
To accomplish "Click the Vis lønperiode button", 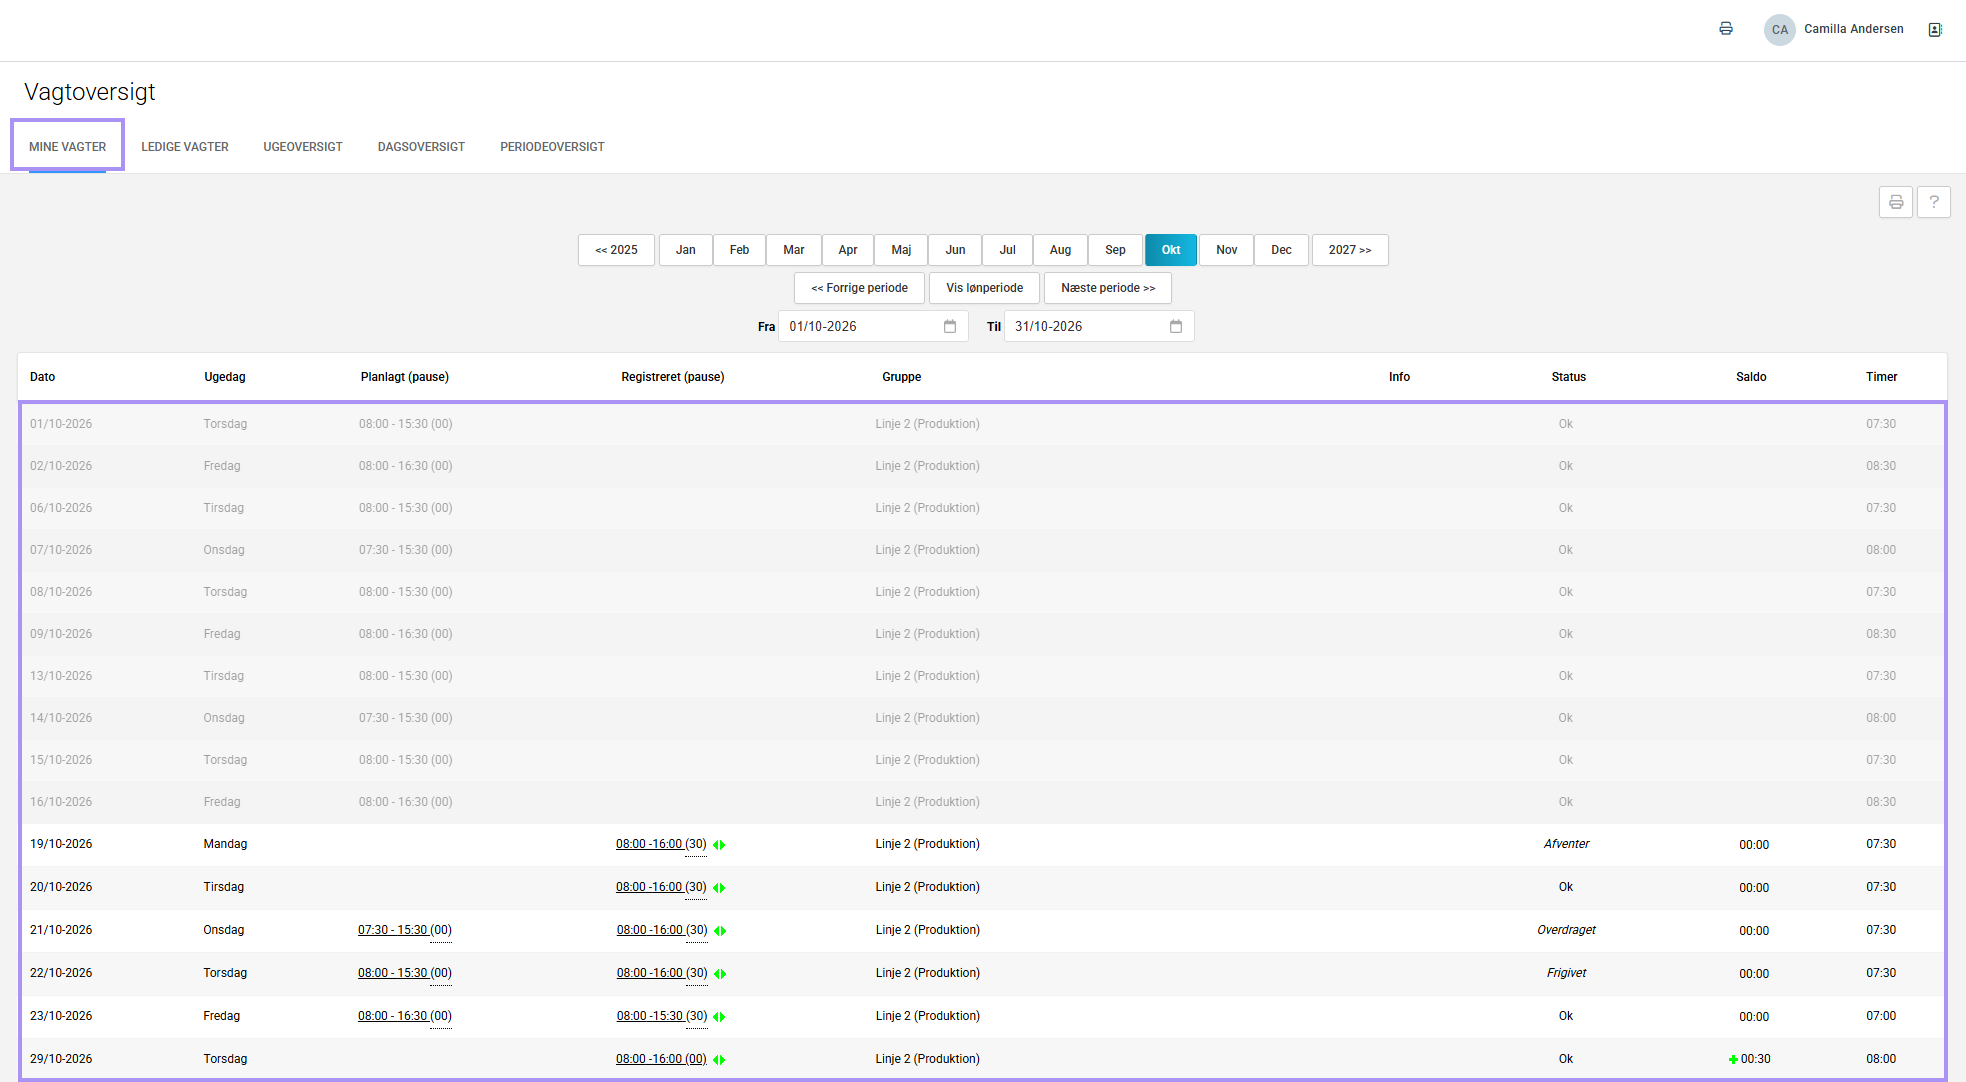I will tap(985, 288).
